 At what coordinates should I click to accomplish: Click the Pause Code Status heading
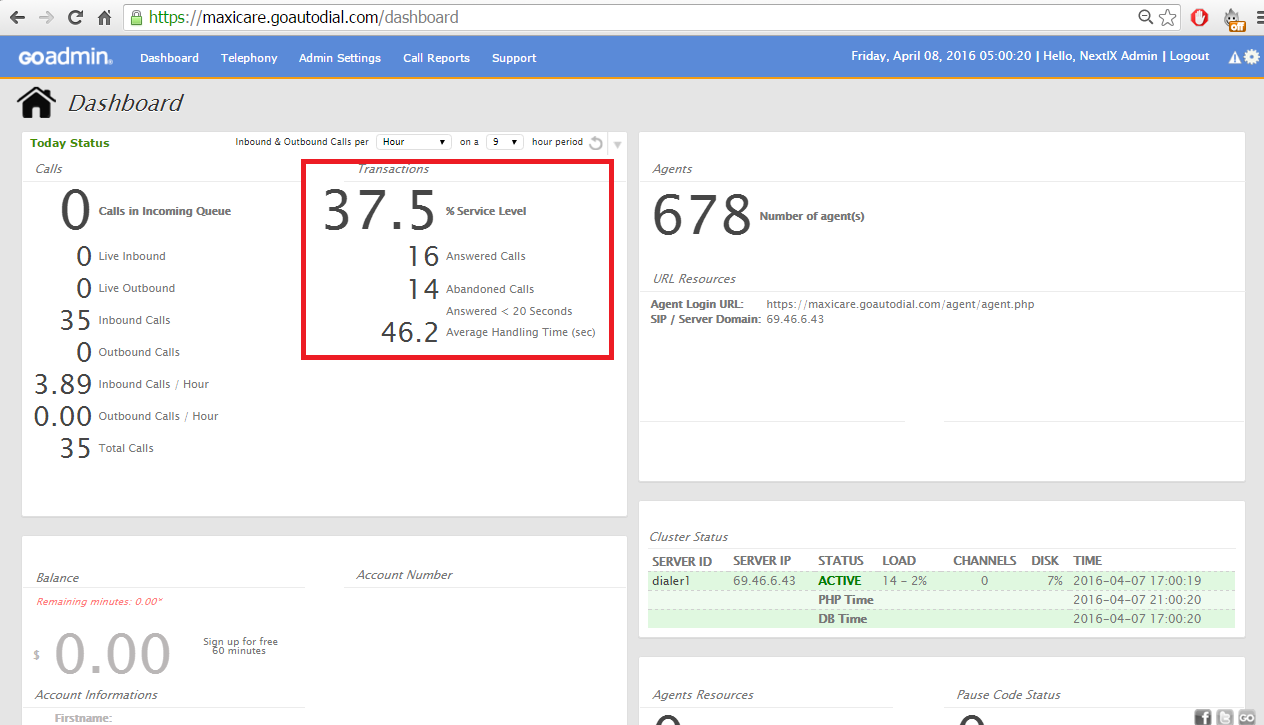pos(1008,695)
